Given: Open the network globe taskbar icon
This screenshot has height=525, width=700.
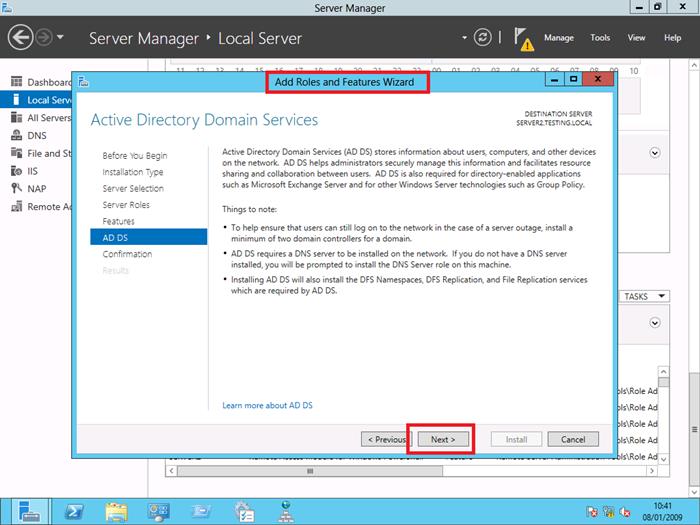Looking at the screenshot, I should pyautogui.click(x=286, y=512).
